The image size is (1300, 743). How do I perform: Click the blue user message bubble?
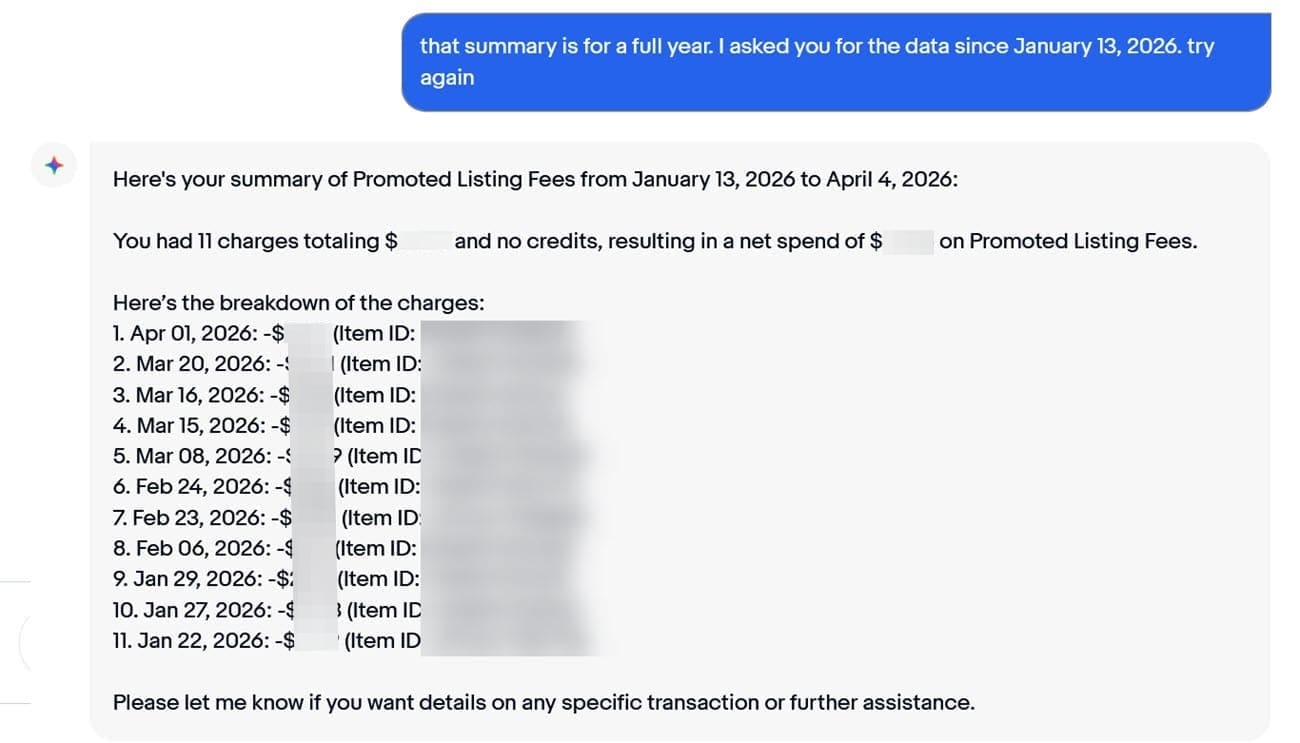tap(835, 61)
